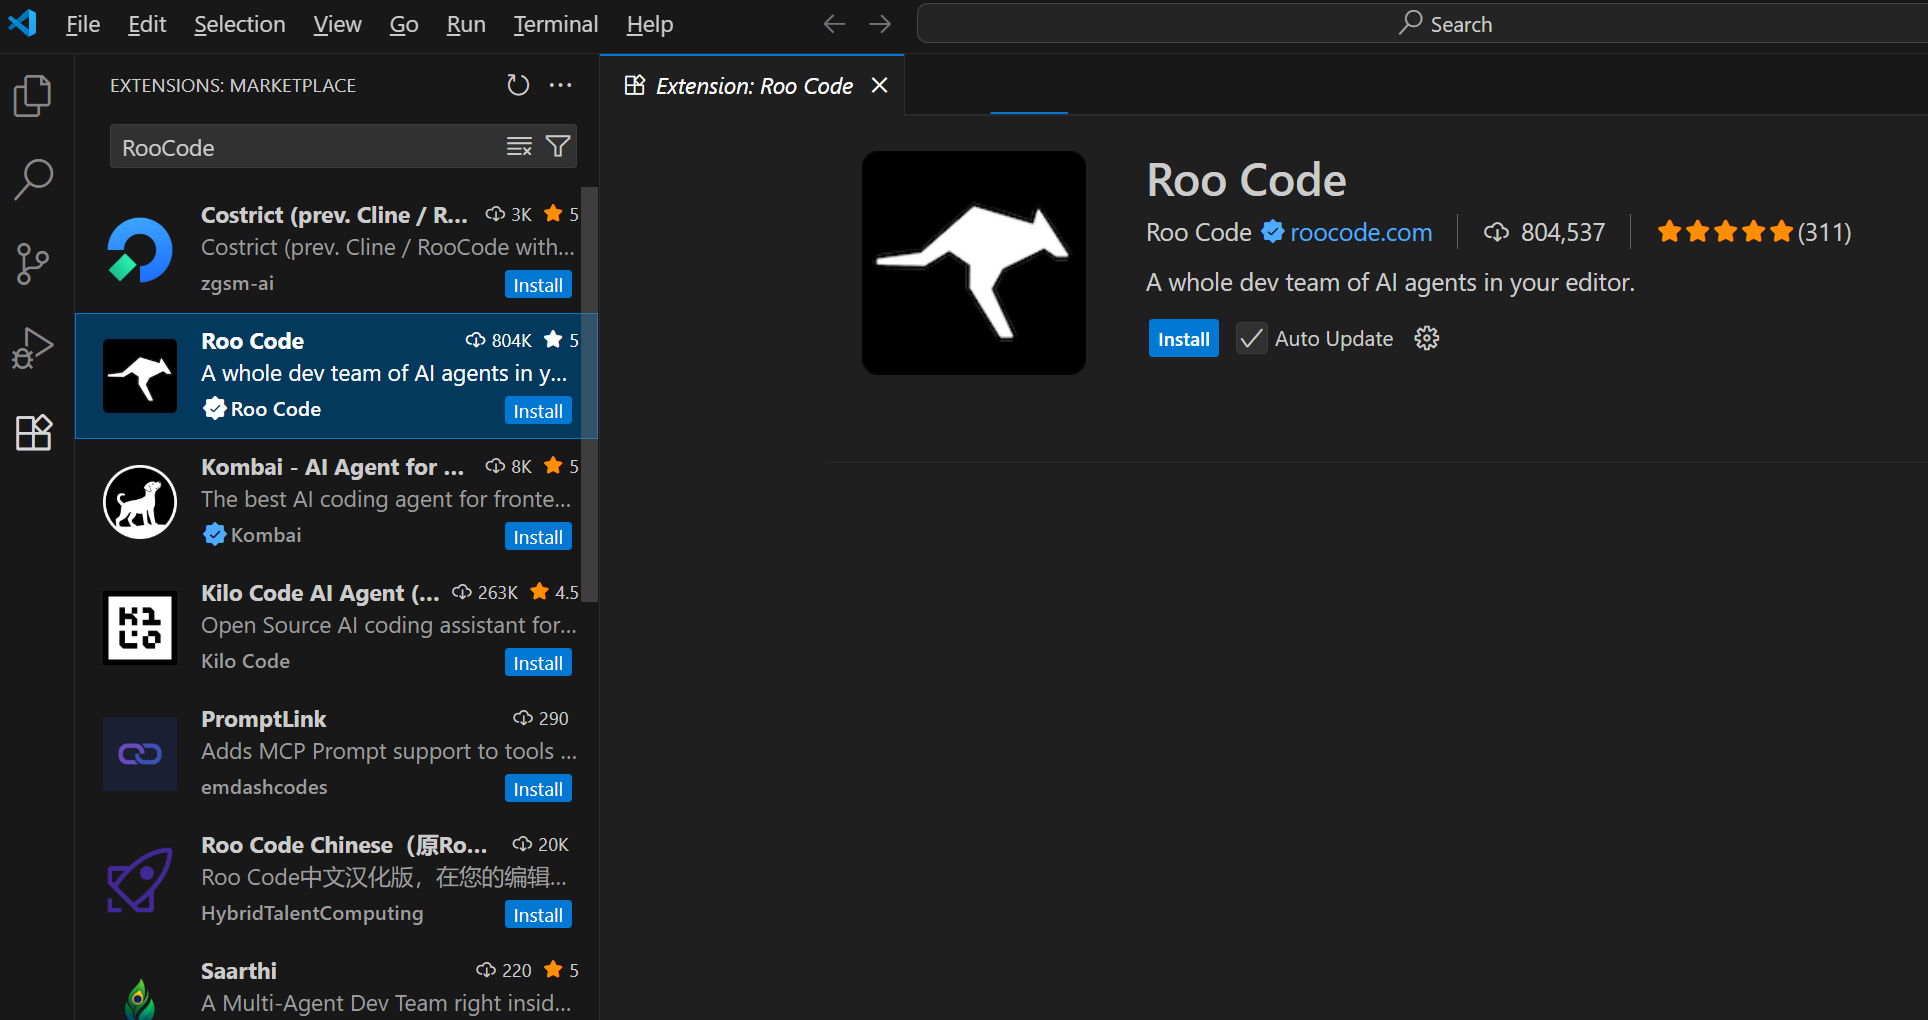Click the Kombai verified publisher badge

(214, 535)
